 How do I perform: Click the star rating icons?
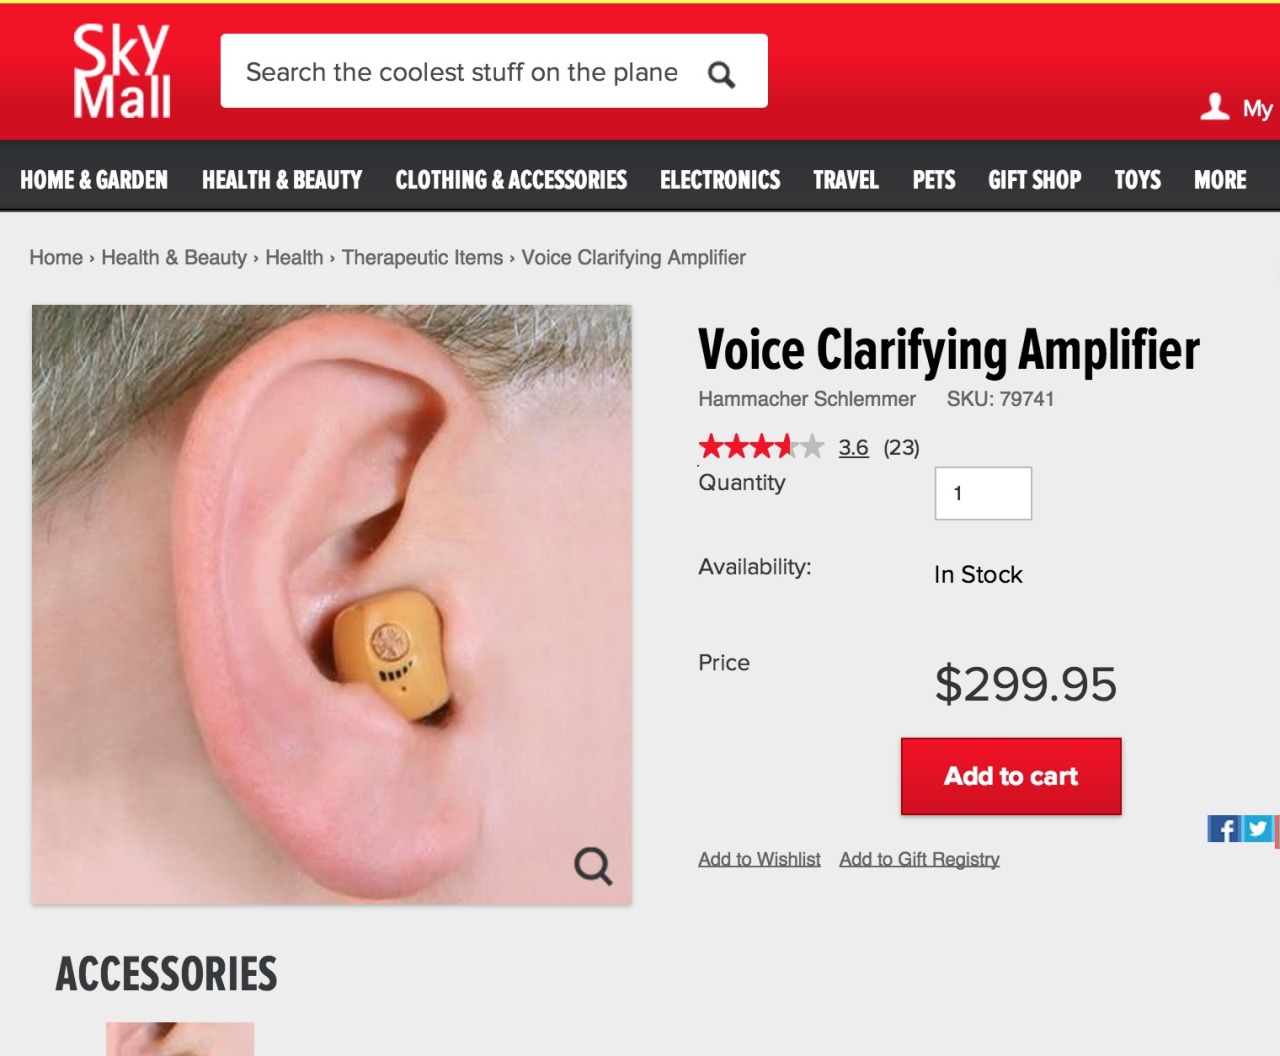click(x=761, y=446)
